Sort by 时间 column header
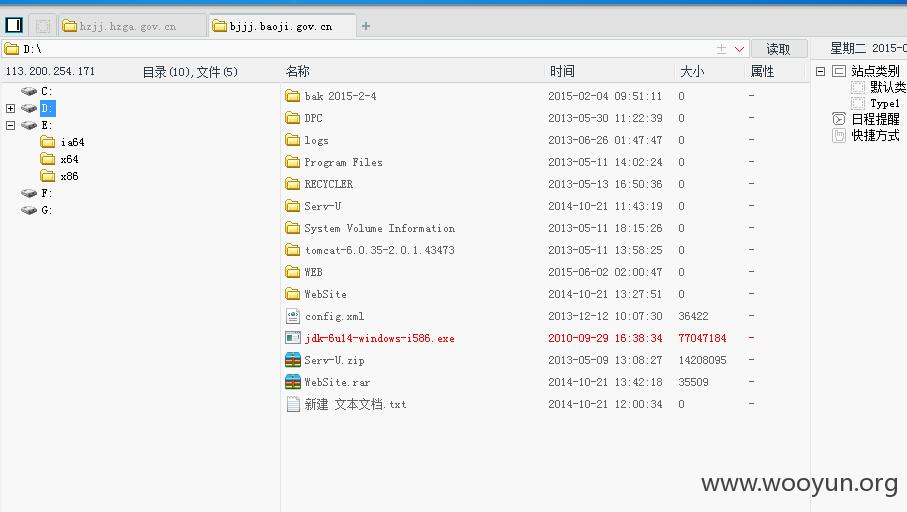 pyautogui.click(x=562, y=71)
